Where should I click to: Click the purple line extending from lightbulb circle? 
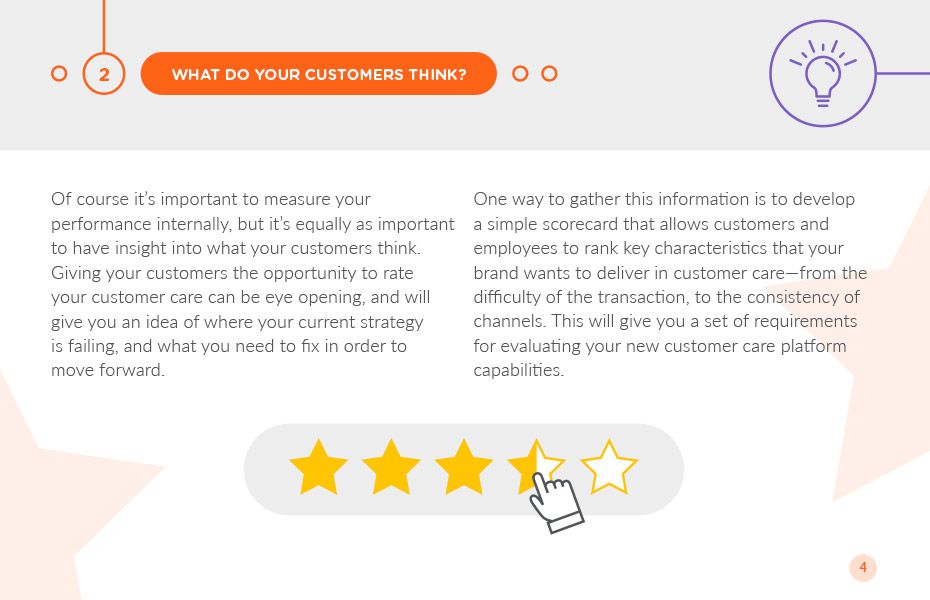[x=903, y=74]
